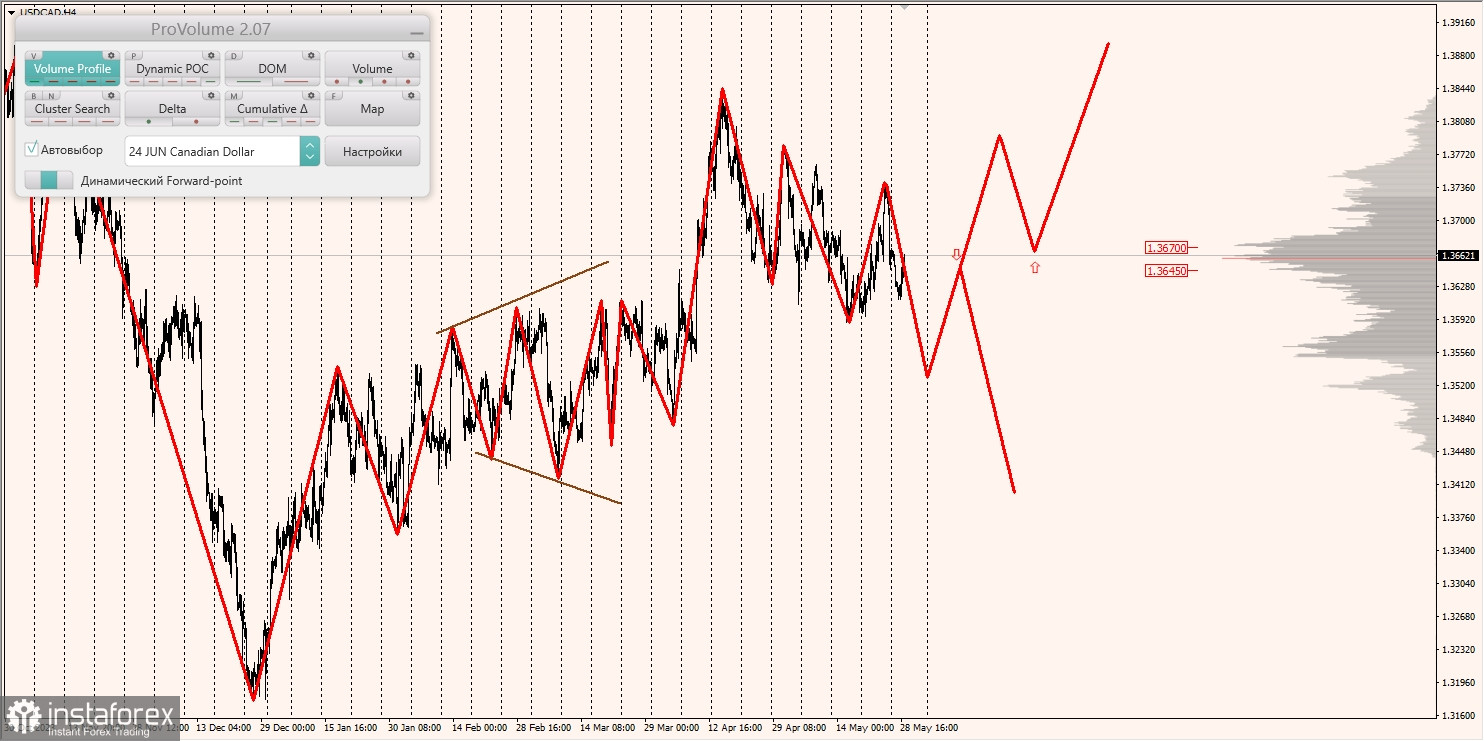Activate the Cumulative Δ button
Screen dimensions: 1484x741
(x=272, y=108)
